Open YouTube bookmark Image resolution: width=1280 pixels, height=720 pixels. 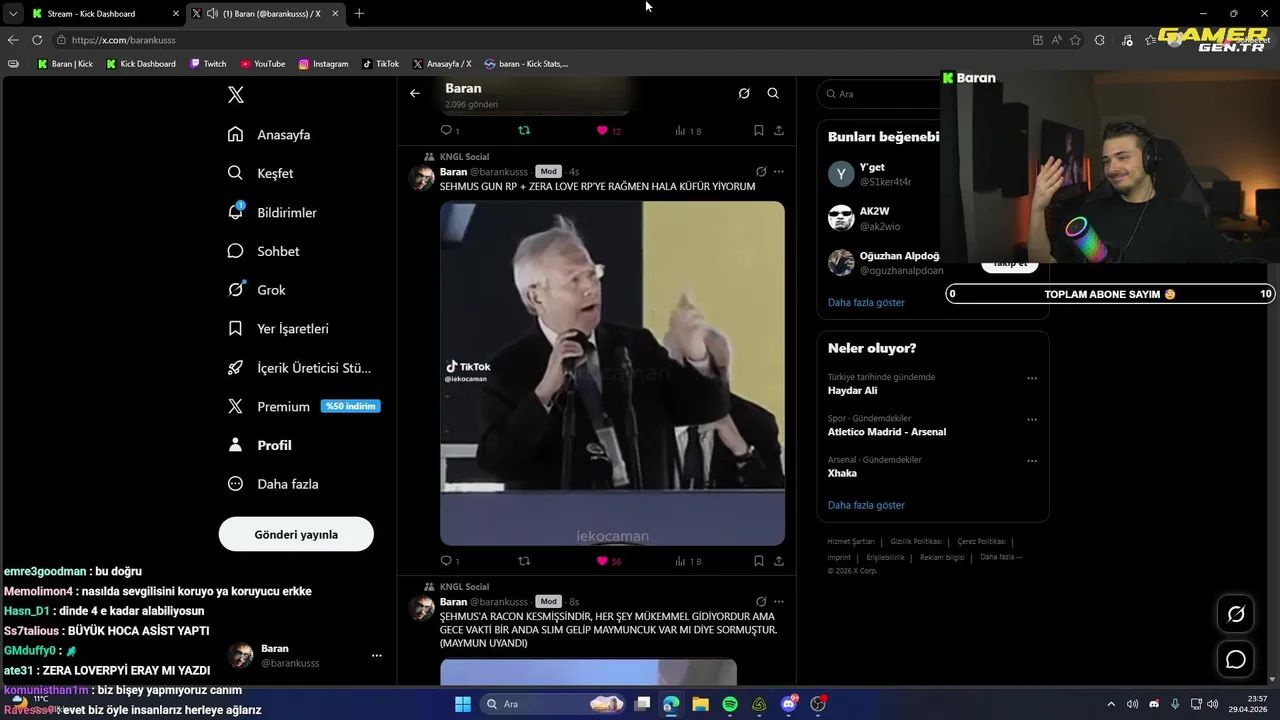263,64
